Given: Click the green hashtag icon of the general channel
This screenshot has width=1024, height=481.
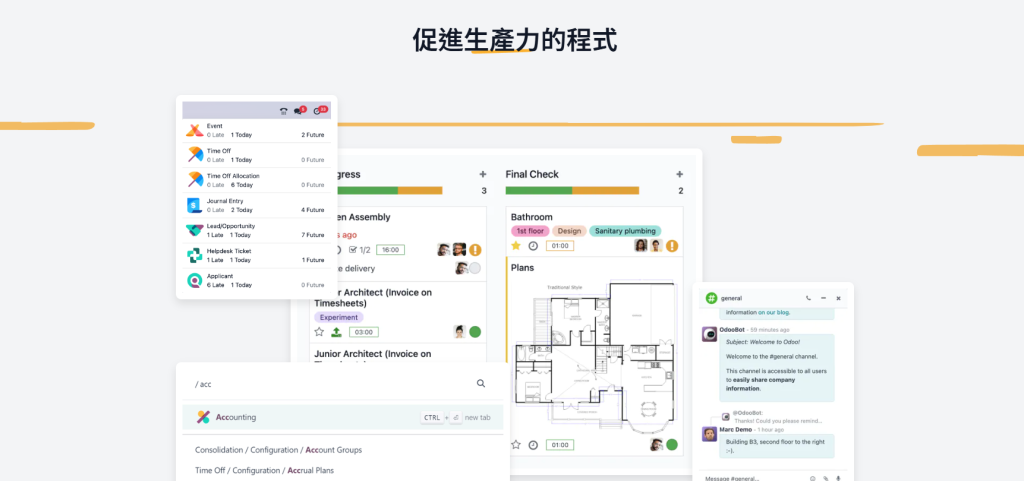Looking at the screenshot, I should [711, 298].
